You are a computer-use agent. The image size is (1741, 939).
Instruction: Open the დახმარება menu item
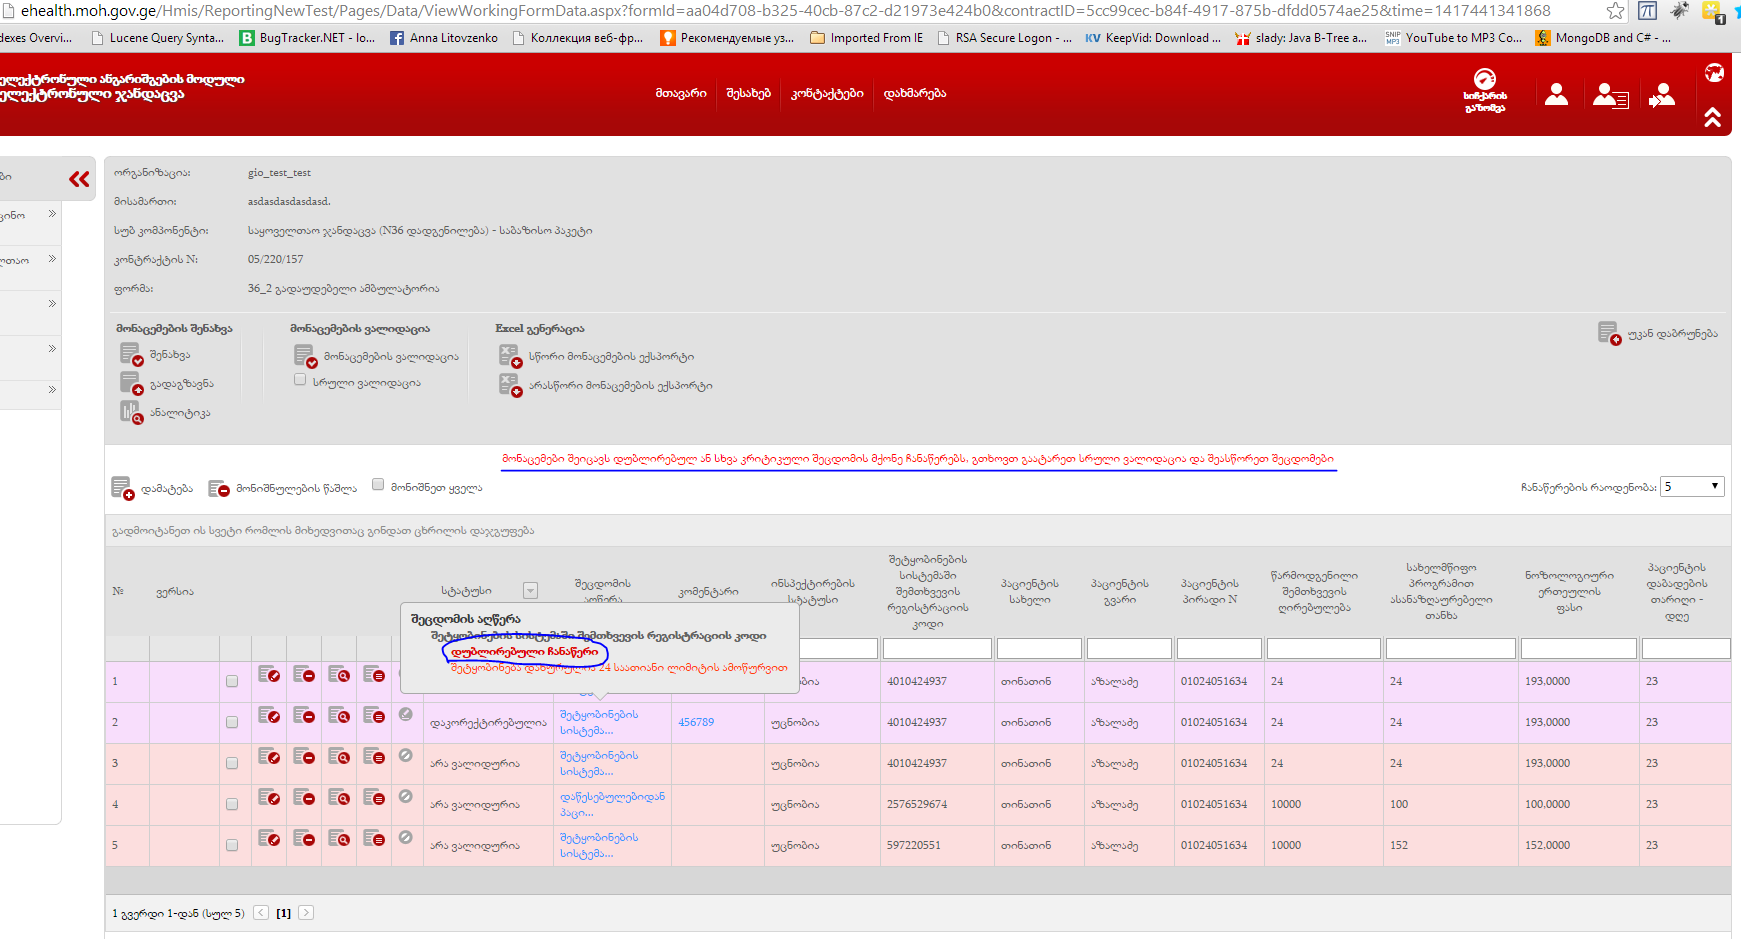point(914,93)
